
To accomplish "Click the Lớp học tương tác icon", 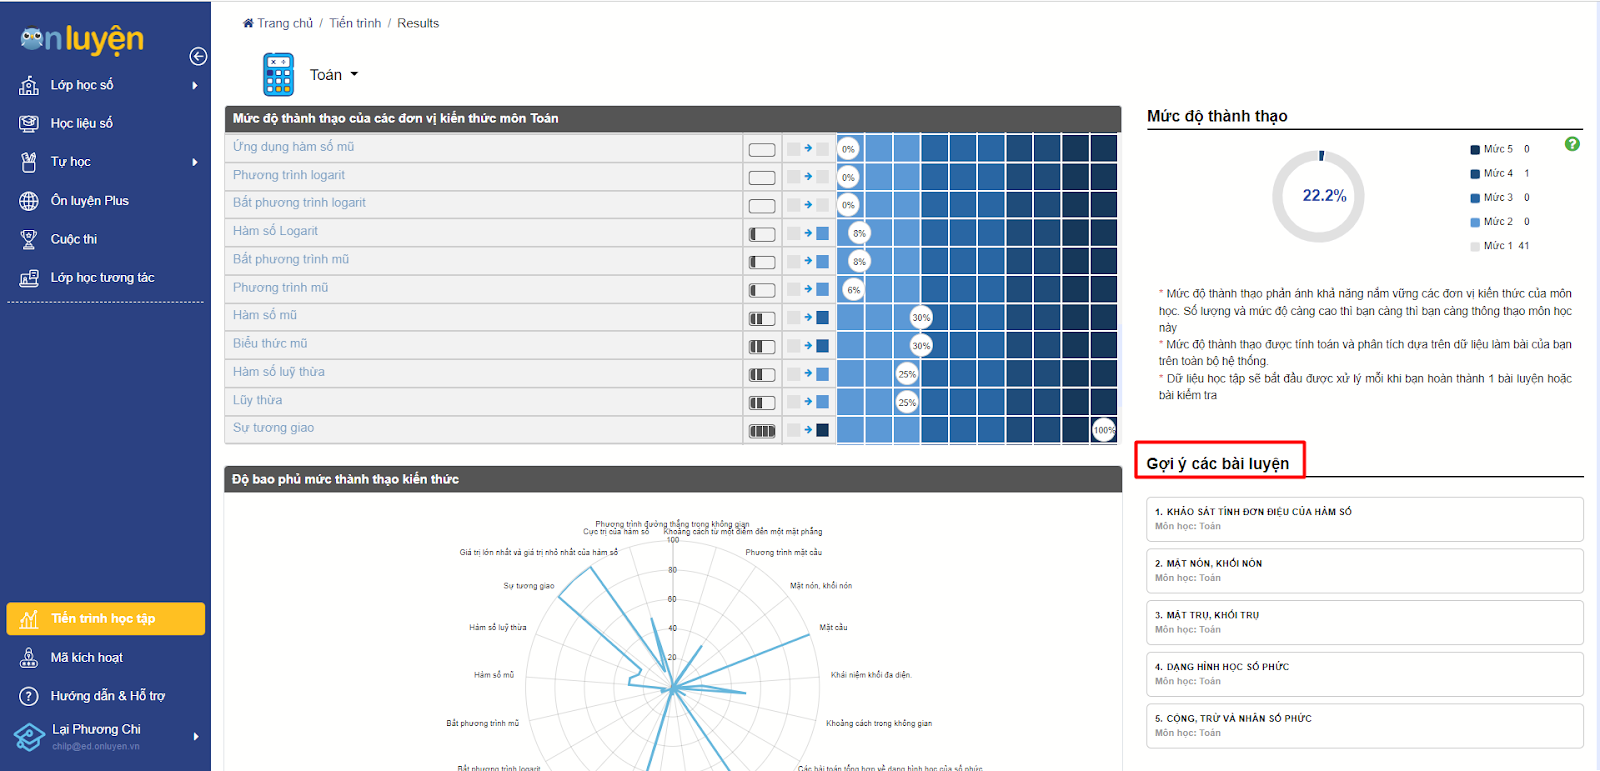I will [x=29, y=278].
